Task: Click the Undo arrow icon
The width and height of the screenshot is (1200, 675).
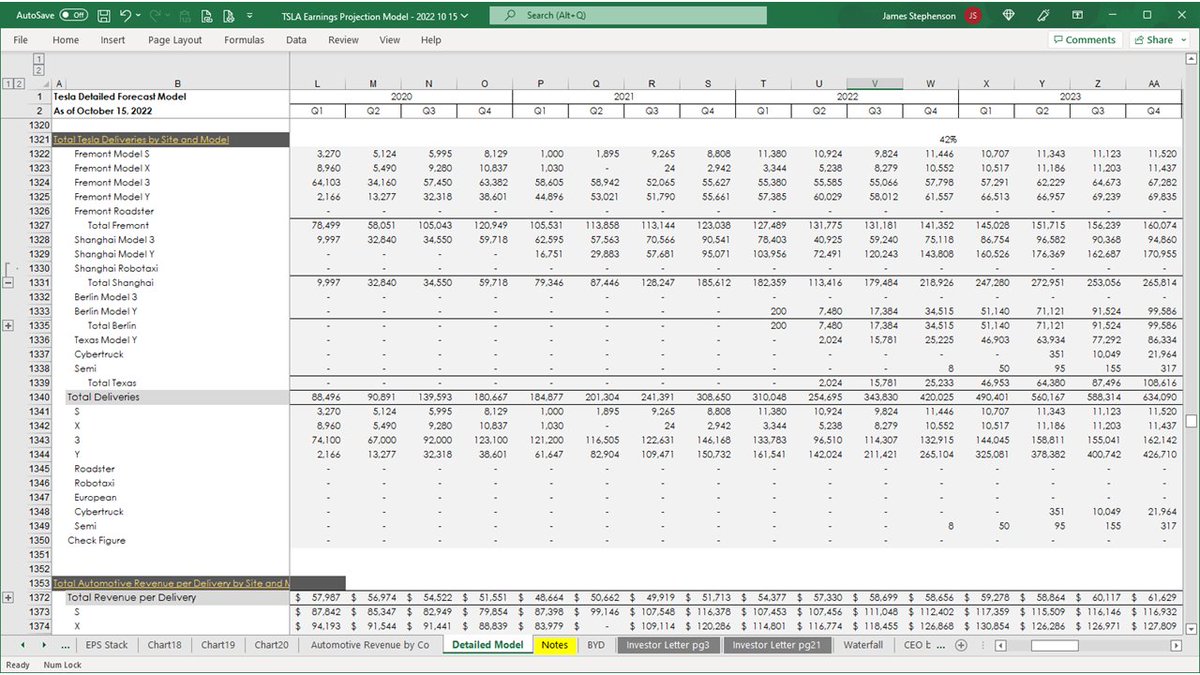Action: (x=125, y=16)
